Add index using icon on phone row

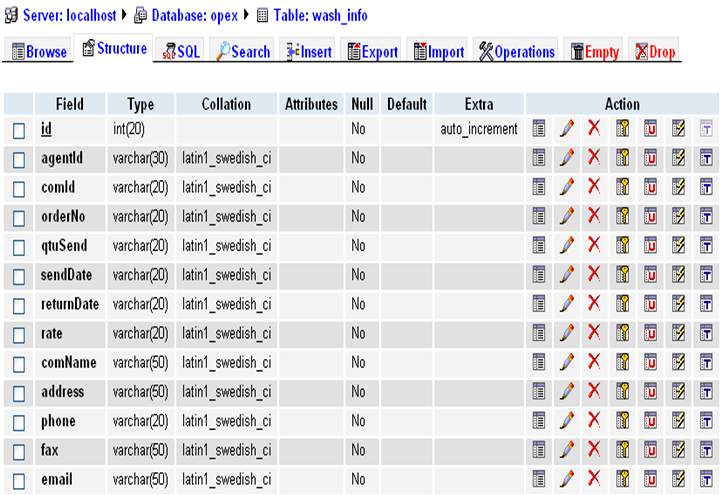tap(677, 421)
